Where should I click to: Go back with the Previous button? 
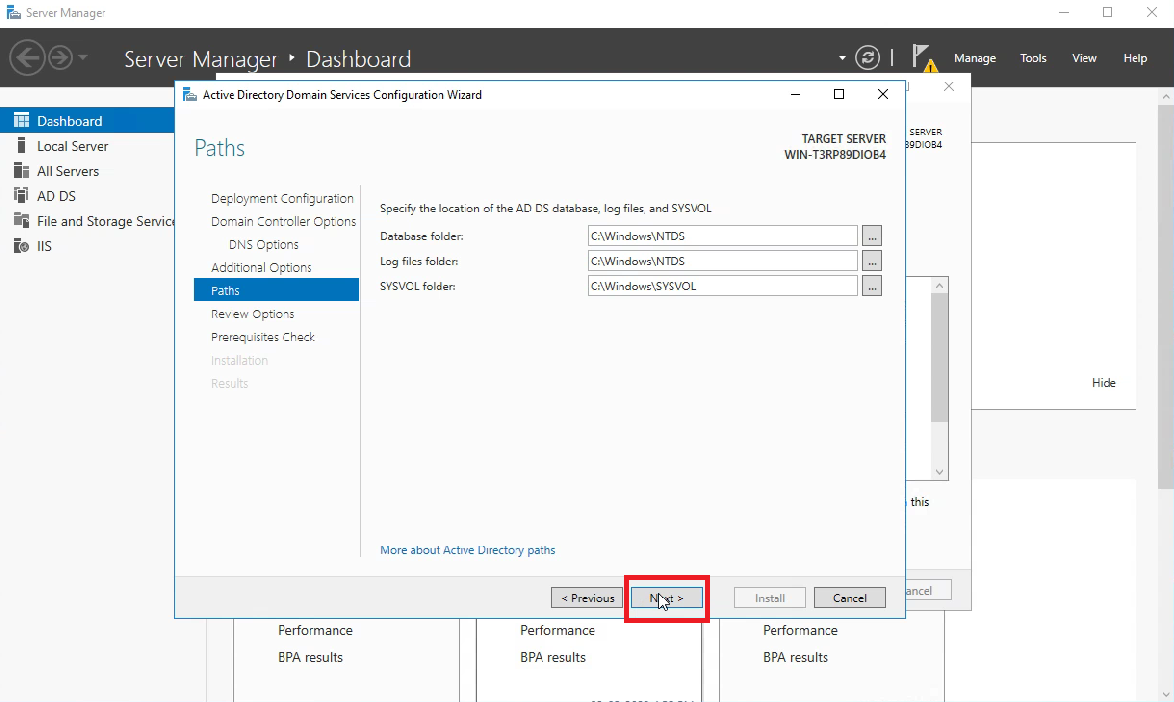tap(586, 597)
